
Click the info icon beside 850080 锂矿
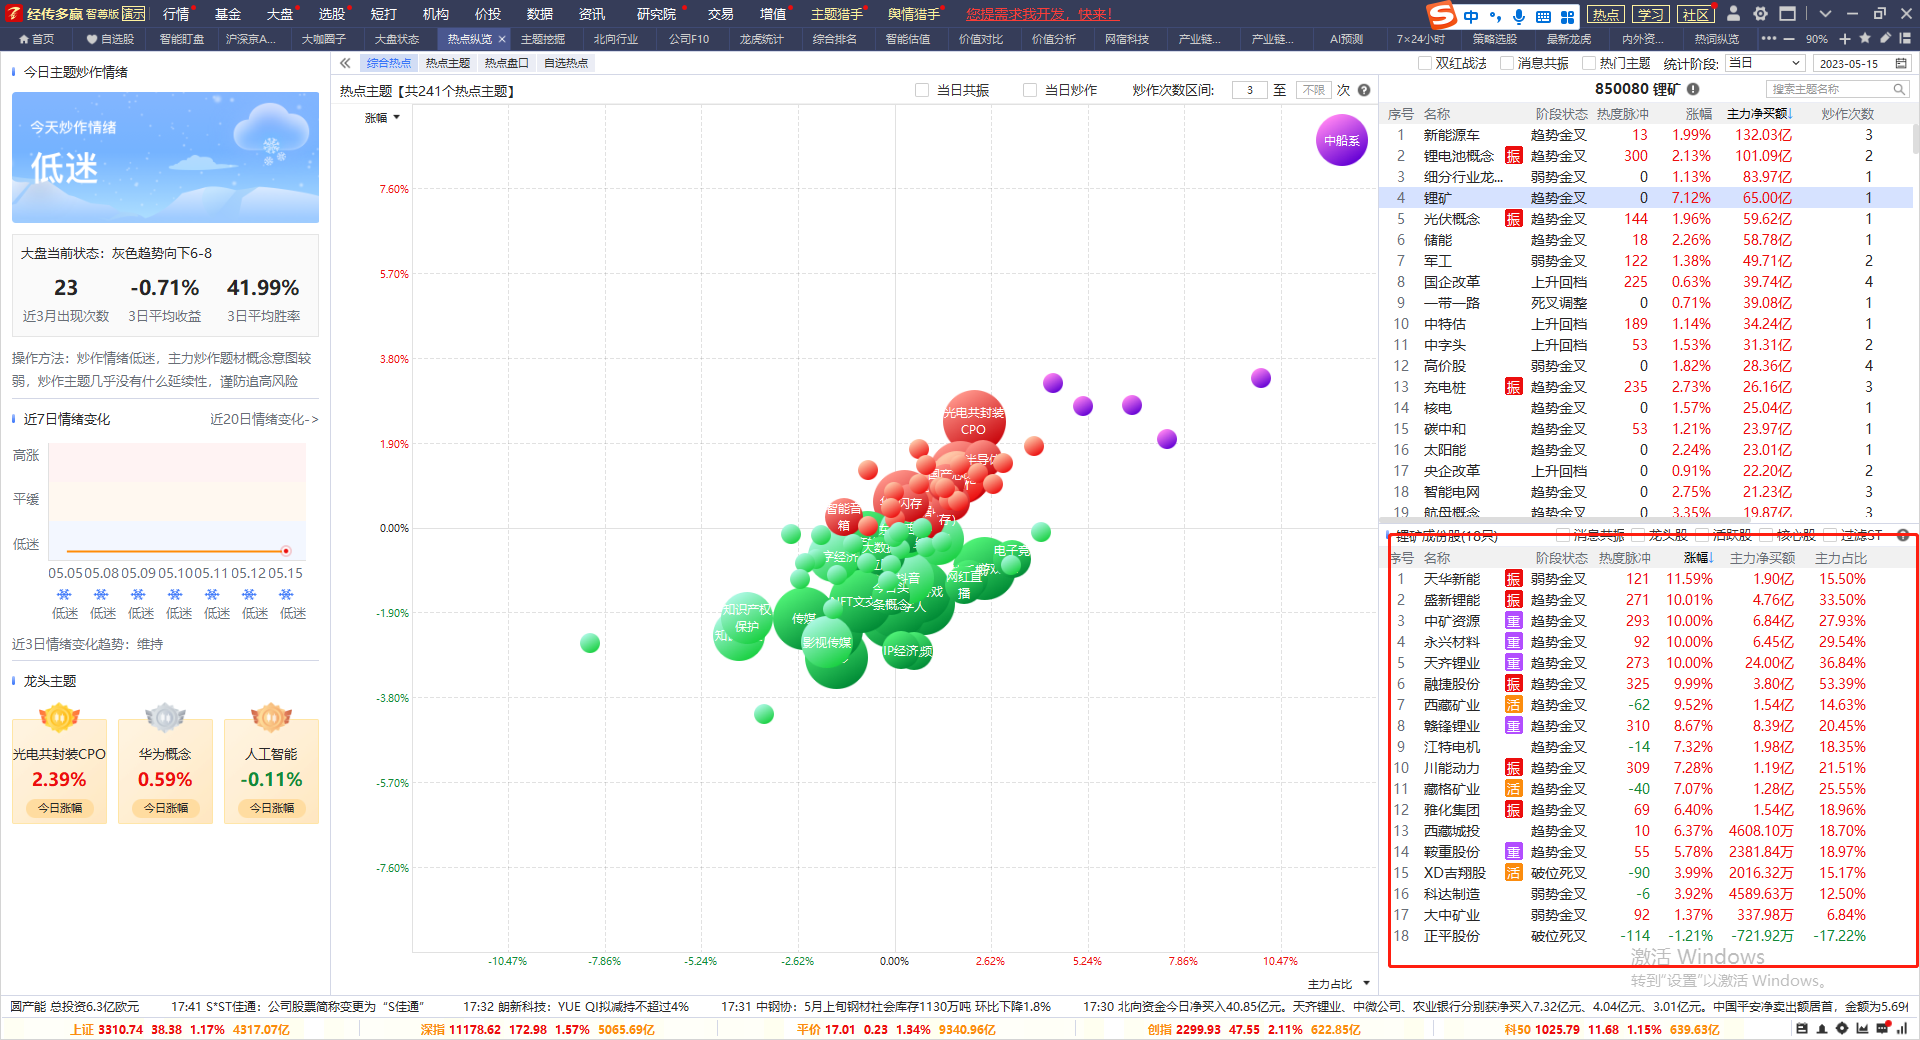tap(1693, 89)
